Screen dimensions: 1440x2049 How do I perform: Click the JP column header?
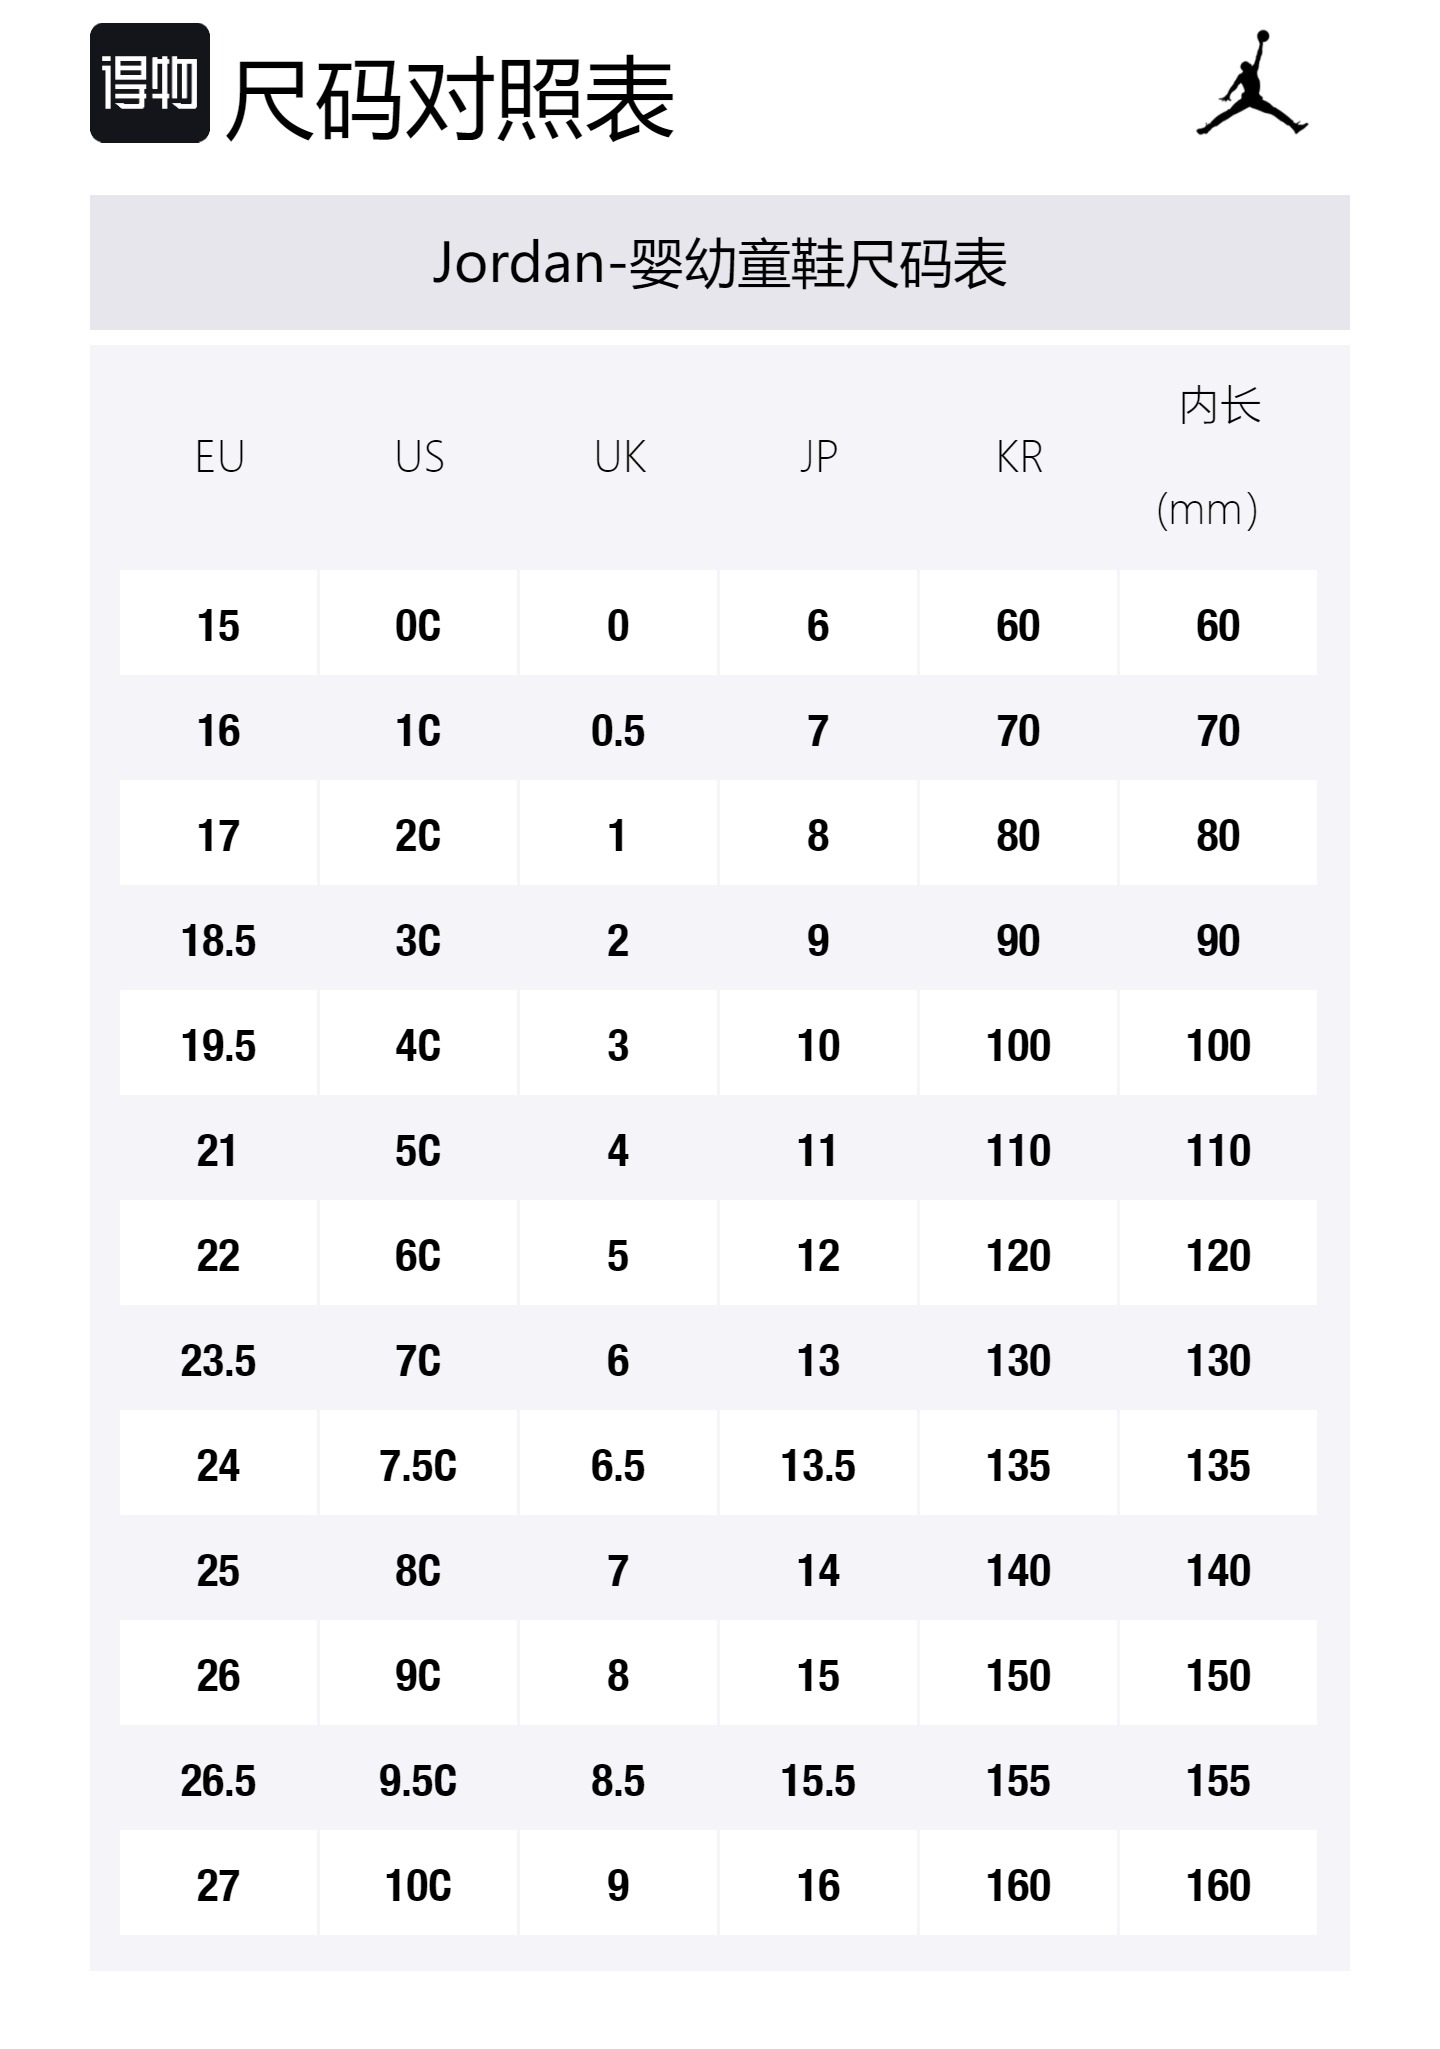818,458
